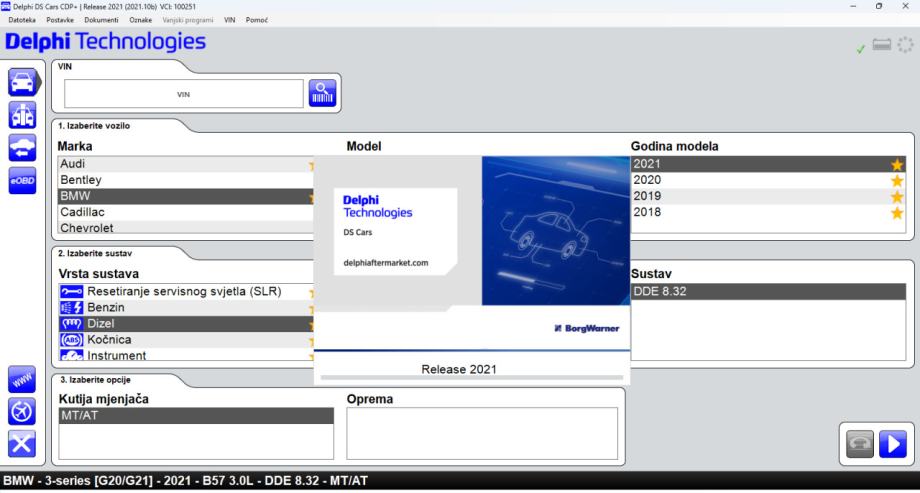The image size is (920, 493).
Task: Click the www web browser sidebar icon
Action: pyautogui.click(x=22, y=381)
